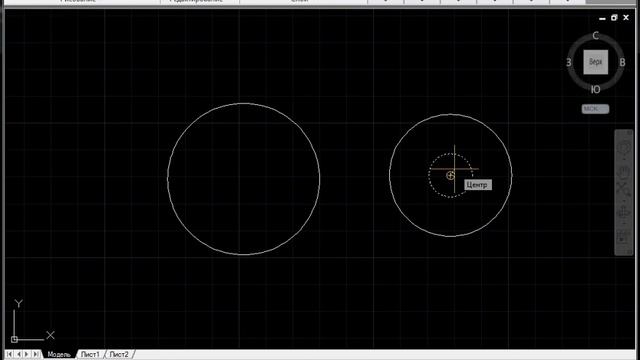Viewport: 640px width, 360px height.
Task: Switch to the Модель tab
Action: [59, 354]
